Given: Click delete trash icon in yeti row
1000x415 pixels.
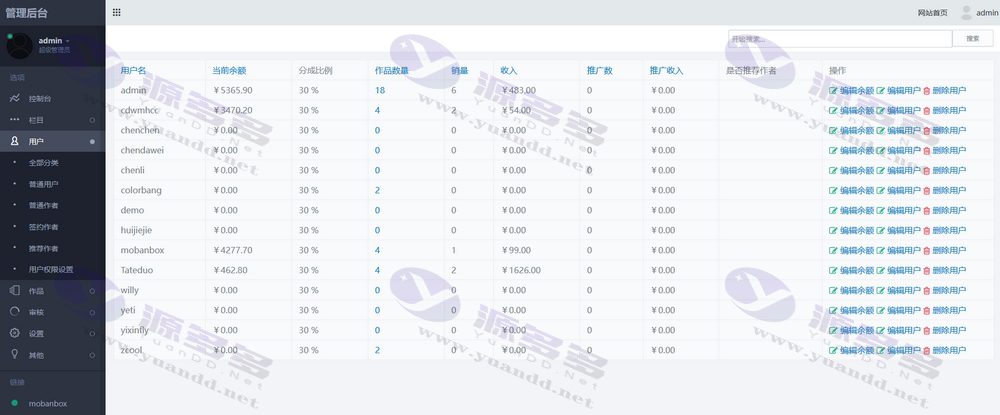Looking at the screenshot, I should tap(927, 310).
